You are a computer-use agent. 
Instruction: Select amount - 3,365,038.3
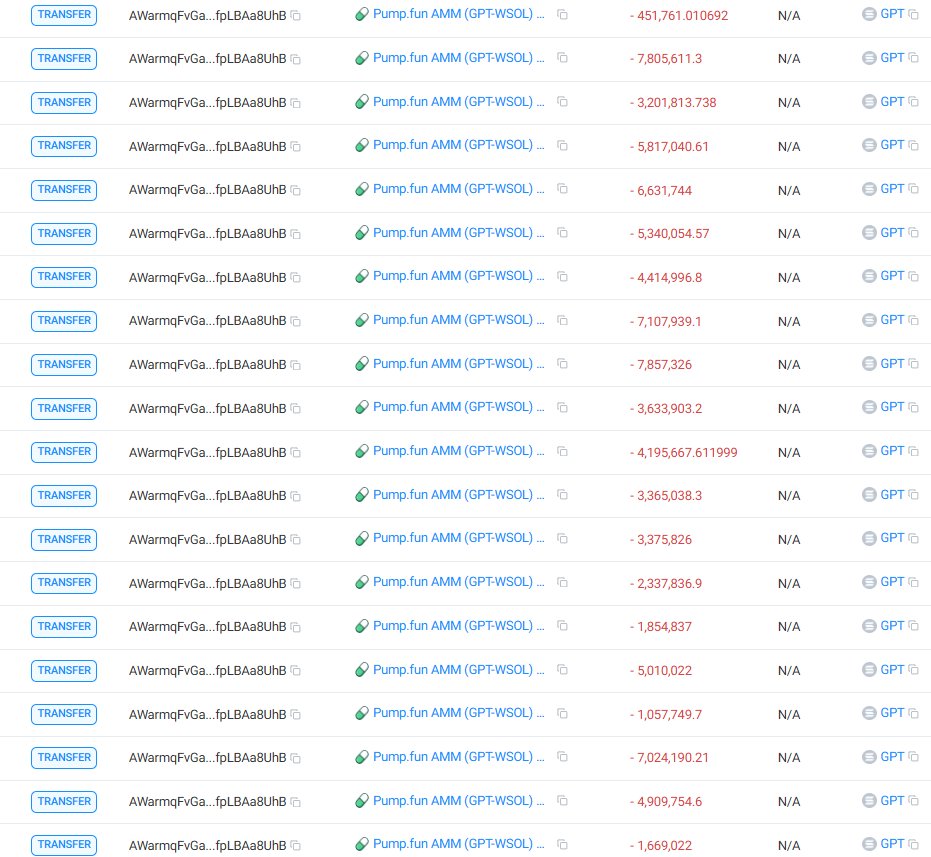point(666,496)
